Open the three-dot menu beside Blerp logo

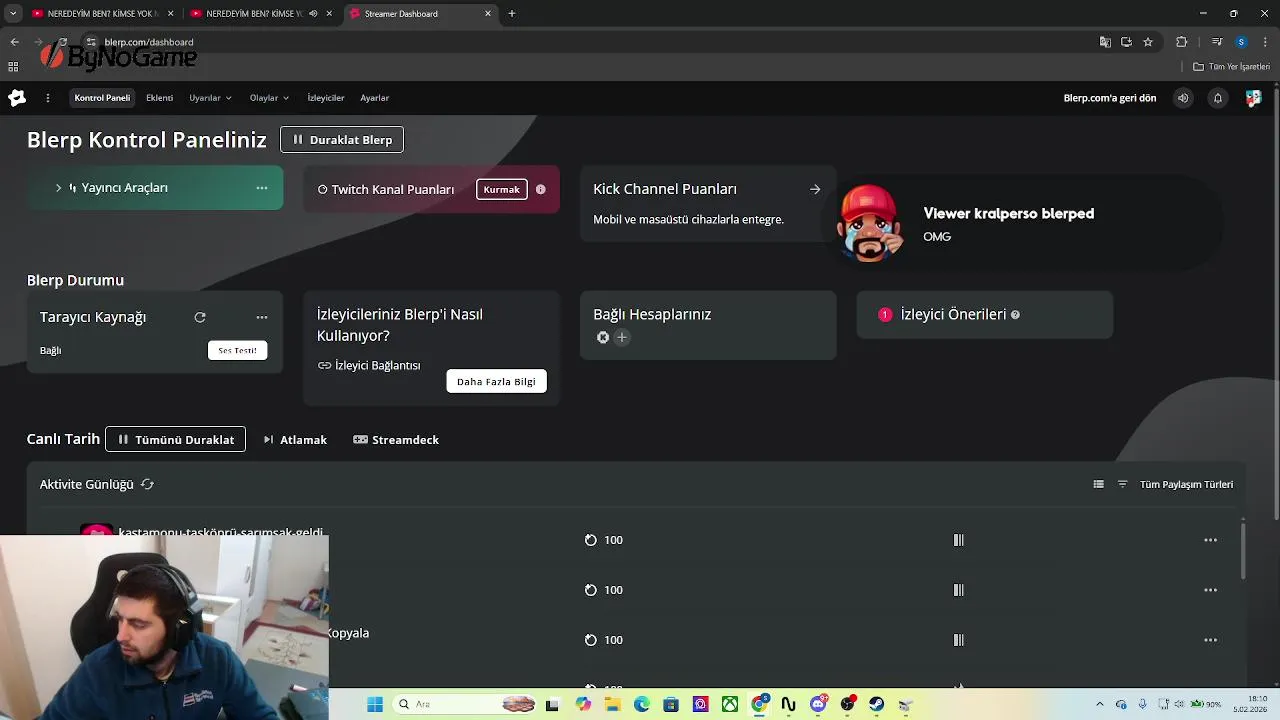point(47,98)
